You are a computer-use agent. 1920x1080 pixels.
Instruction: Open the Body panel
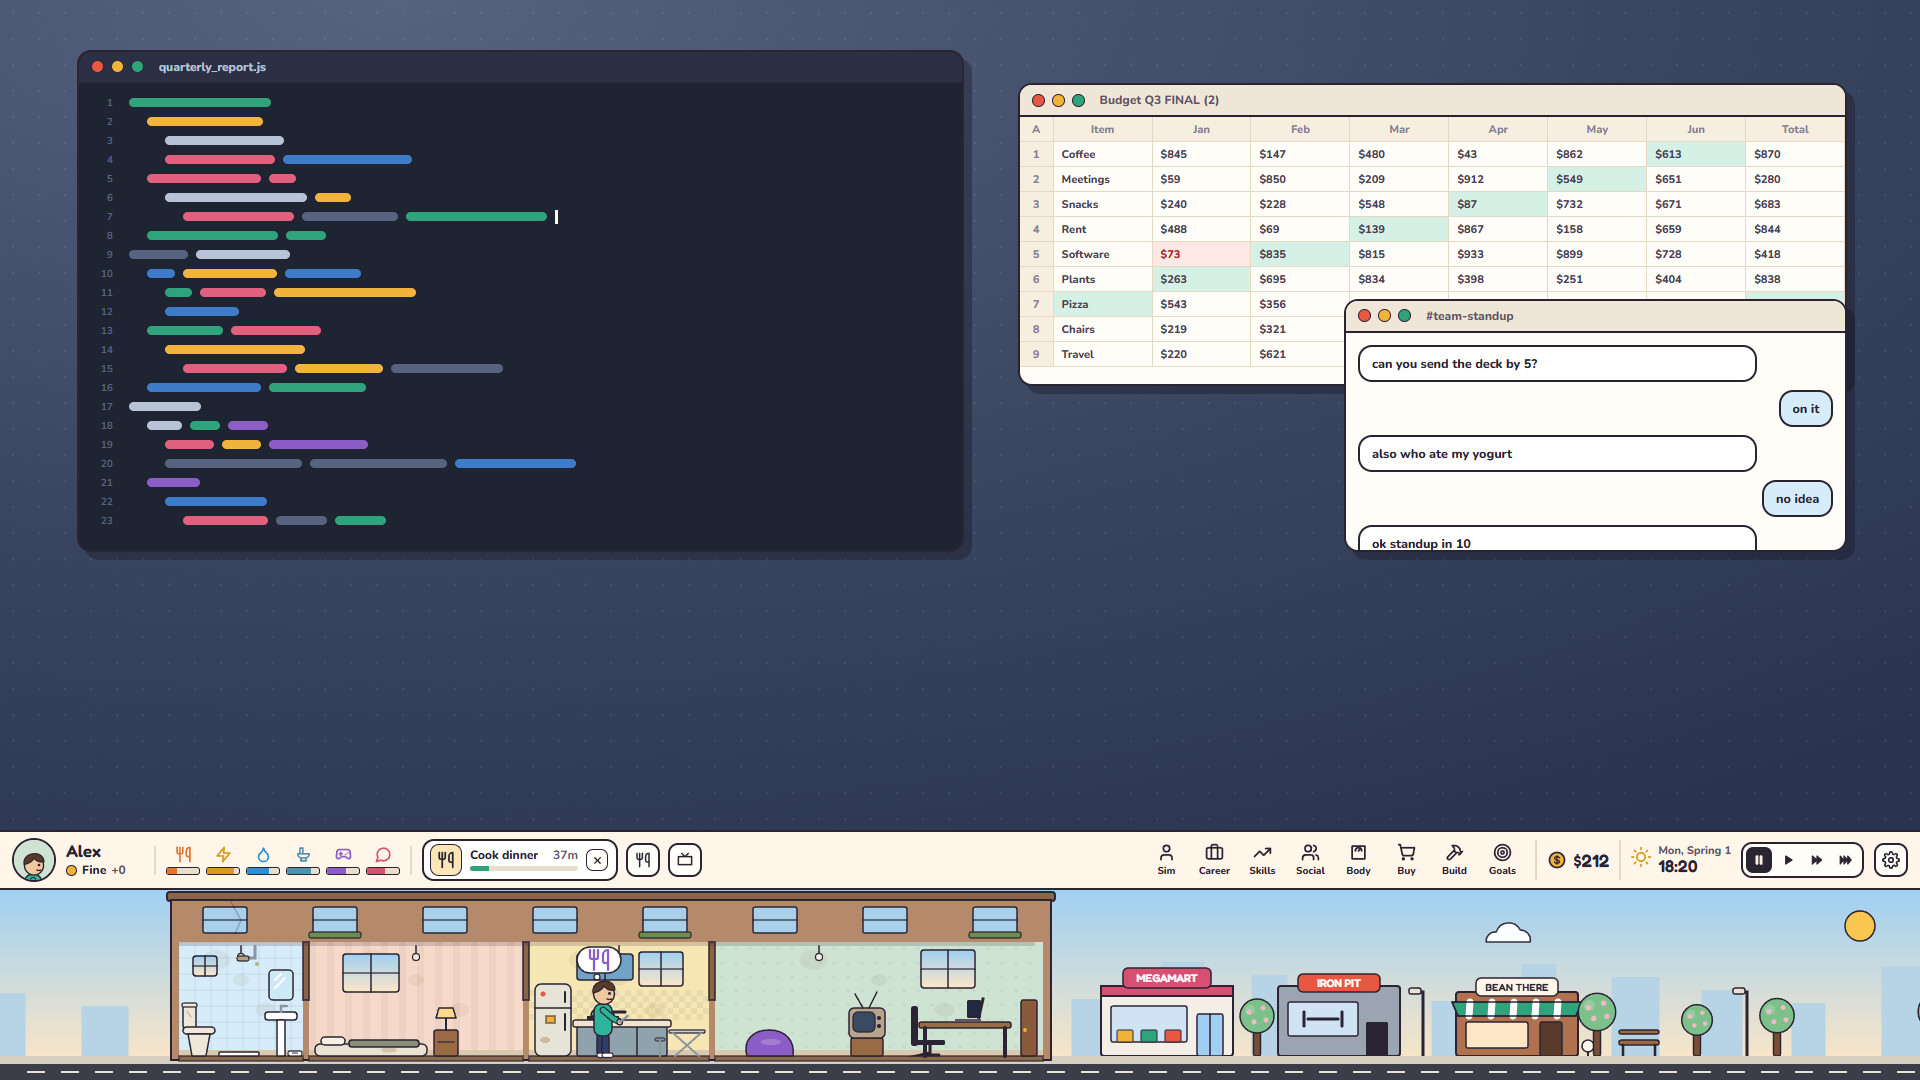1358,860
